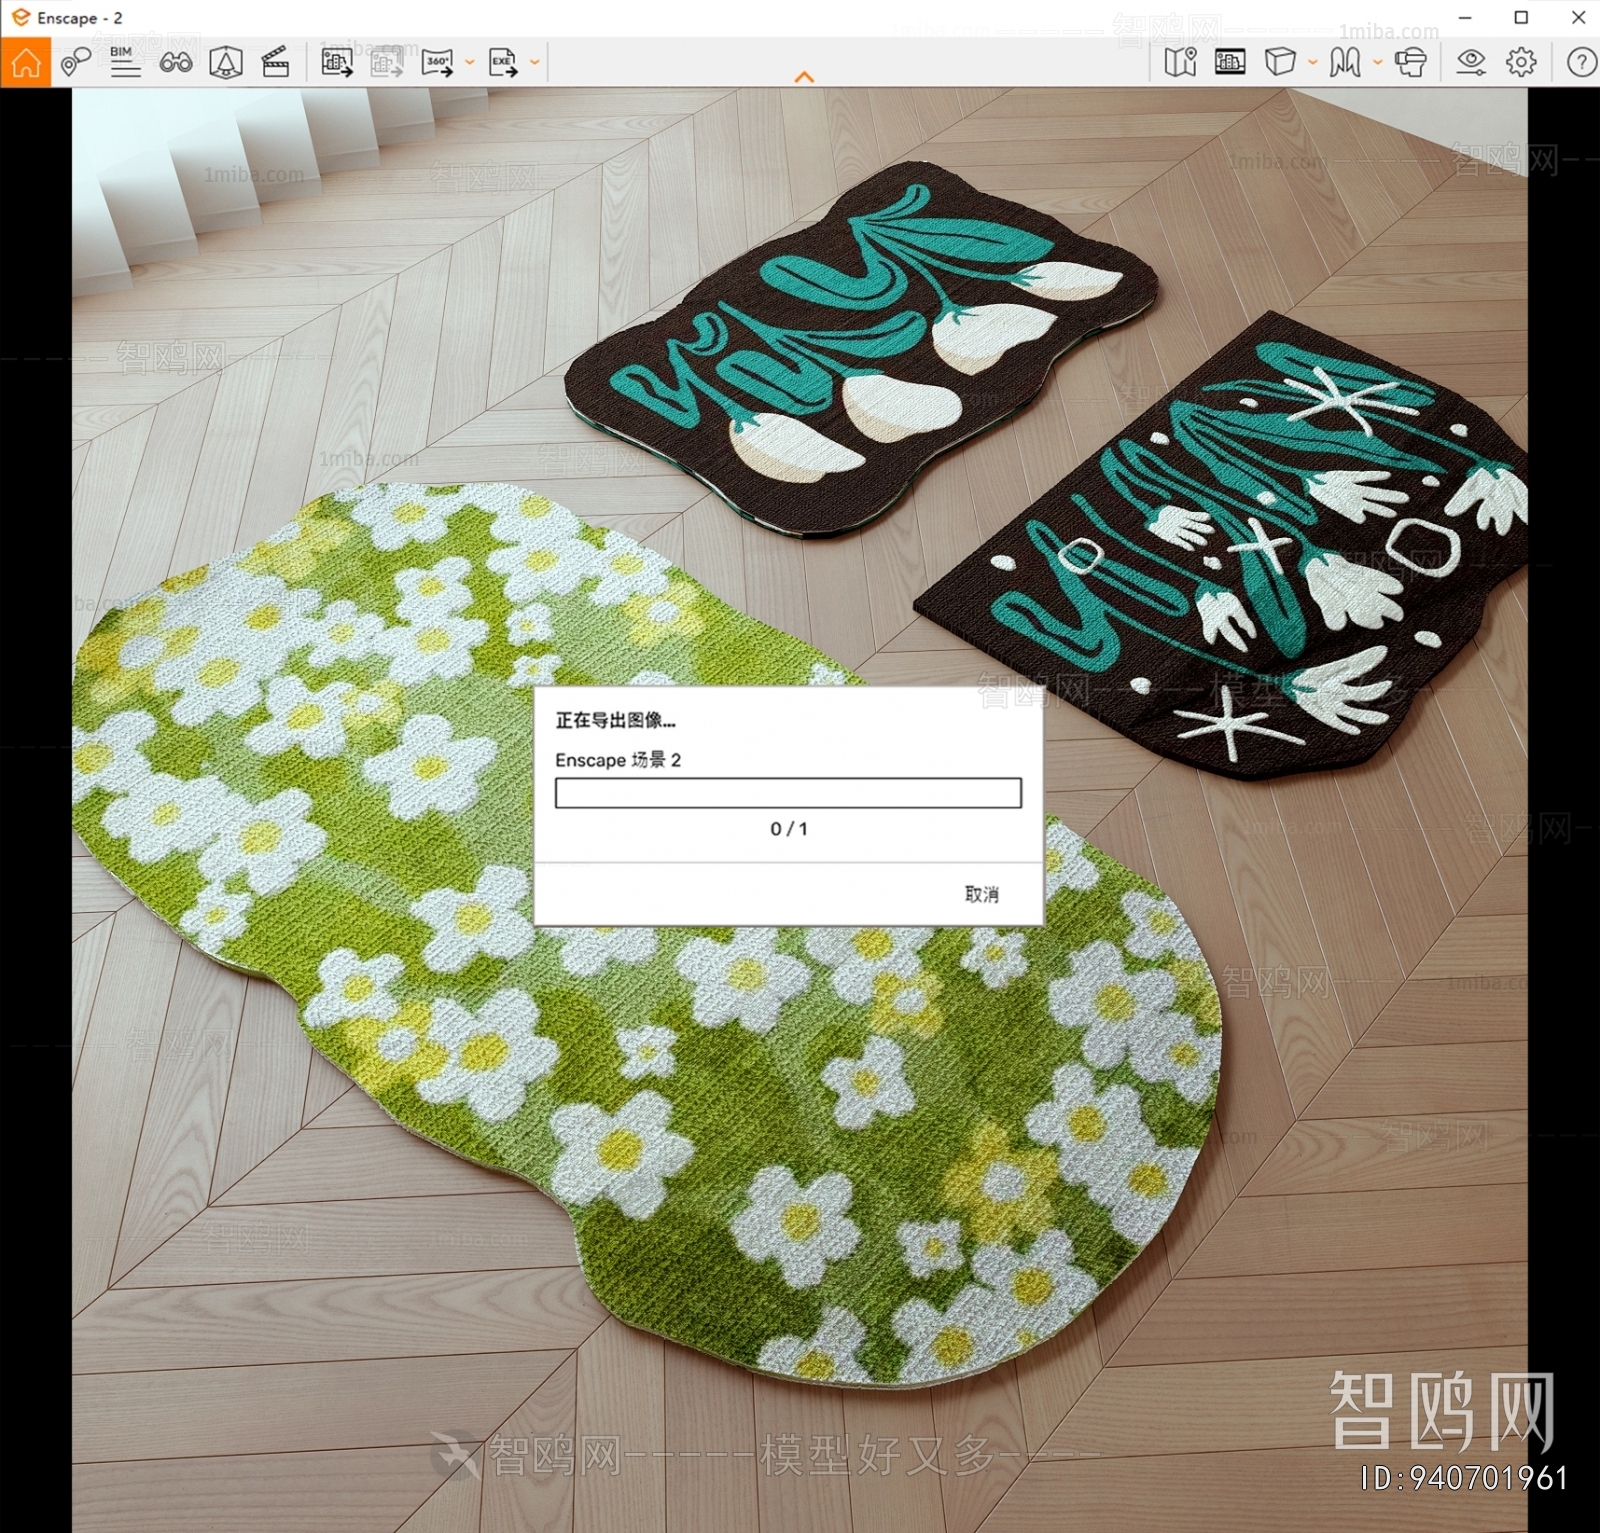Close the Enscape window
The image size is (1600, 1533).
click(x=1578, y=18)
